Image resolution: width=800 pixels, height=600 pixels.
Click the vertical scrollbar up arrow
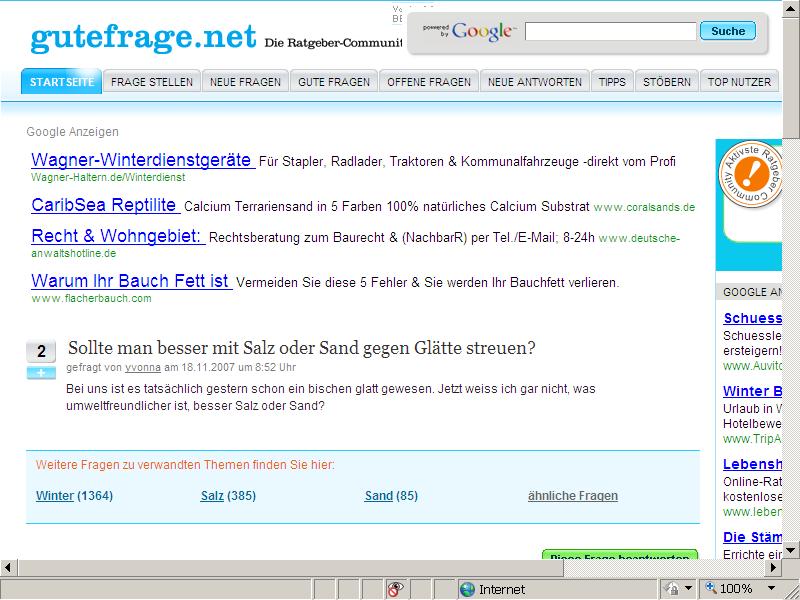pos(791,9)
